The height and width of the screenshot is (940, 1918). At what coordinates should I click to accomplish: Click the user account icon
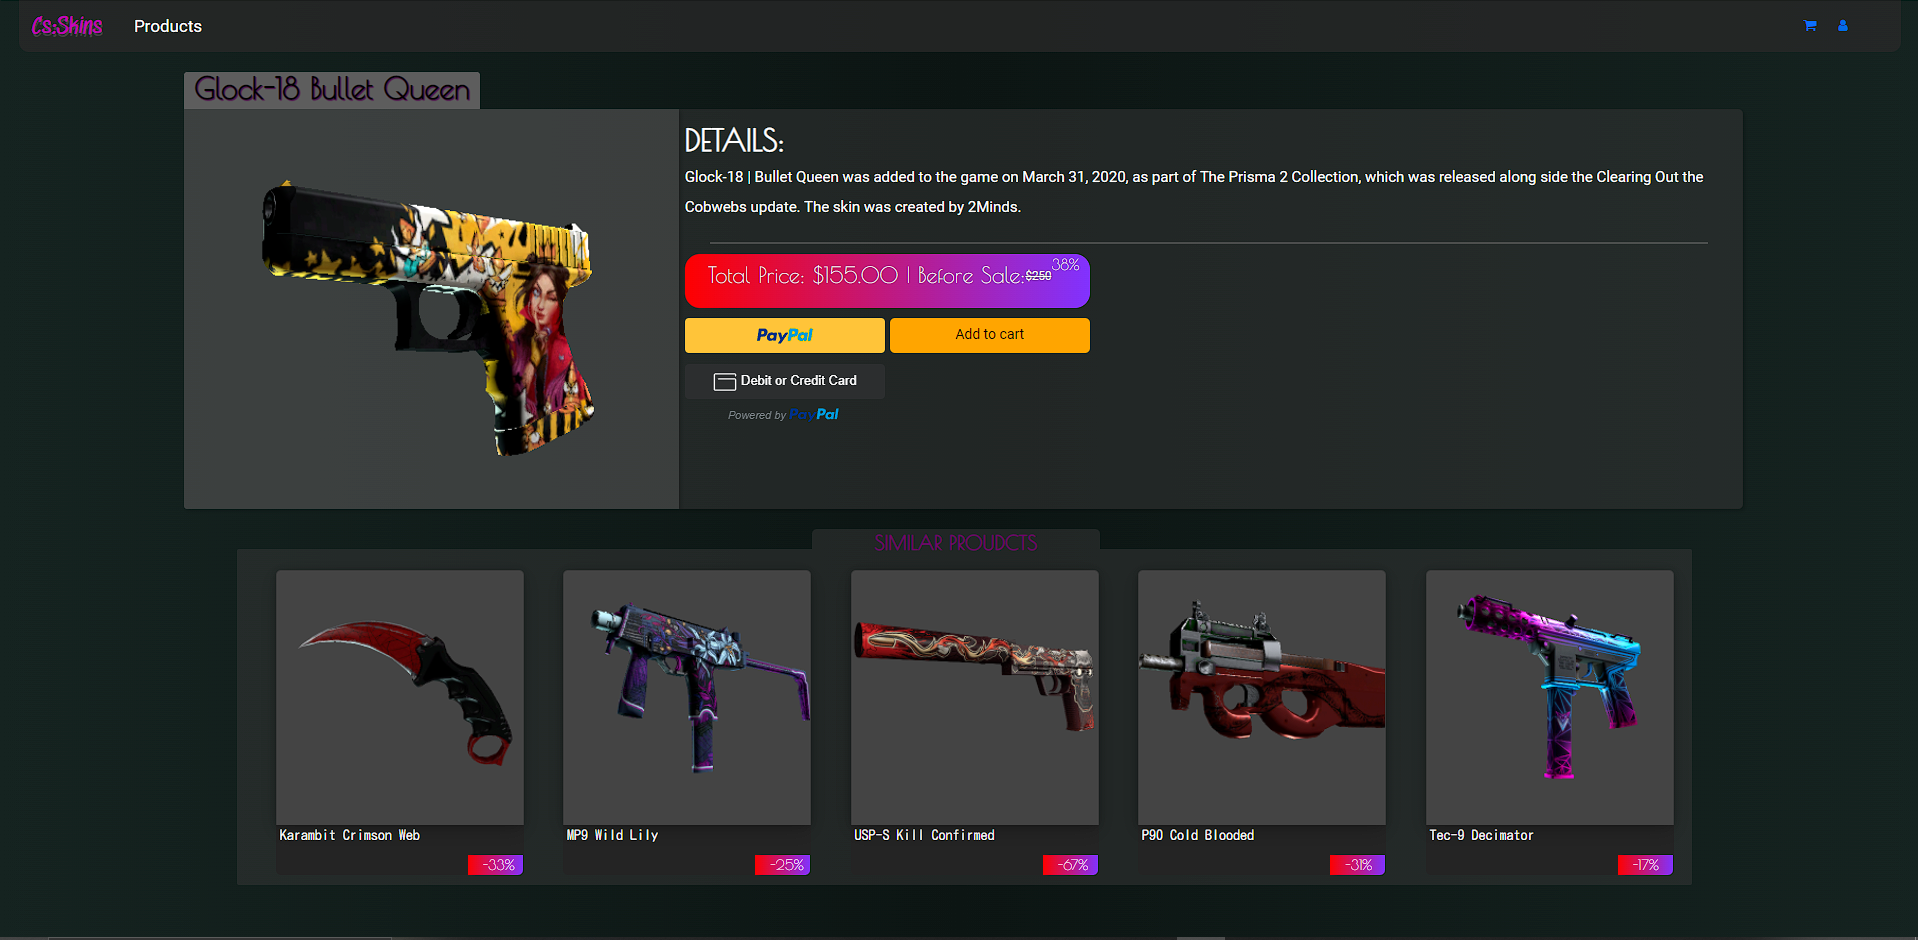[x=1843, y=26]
